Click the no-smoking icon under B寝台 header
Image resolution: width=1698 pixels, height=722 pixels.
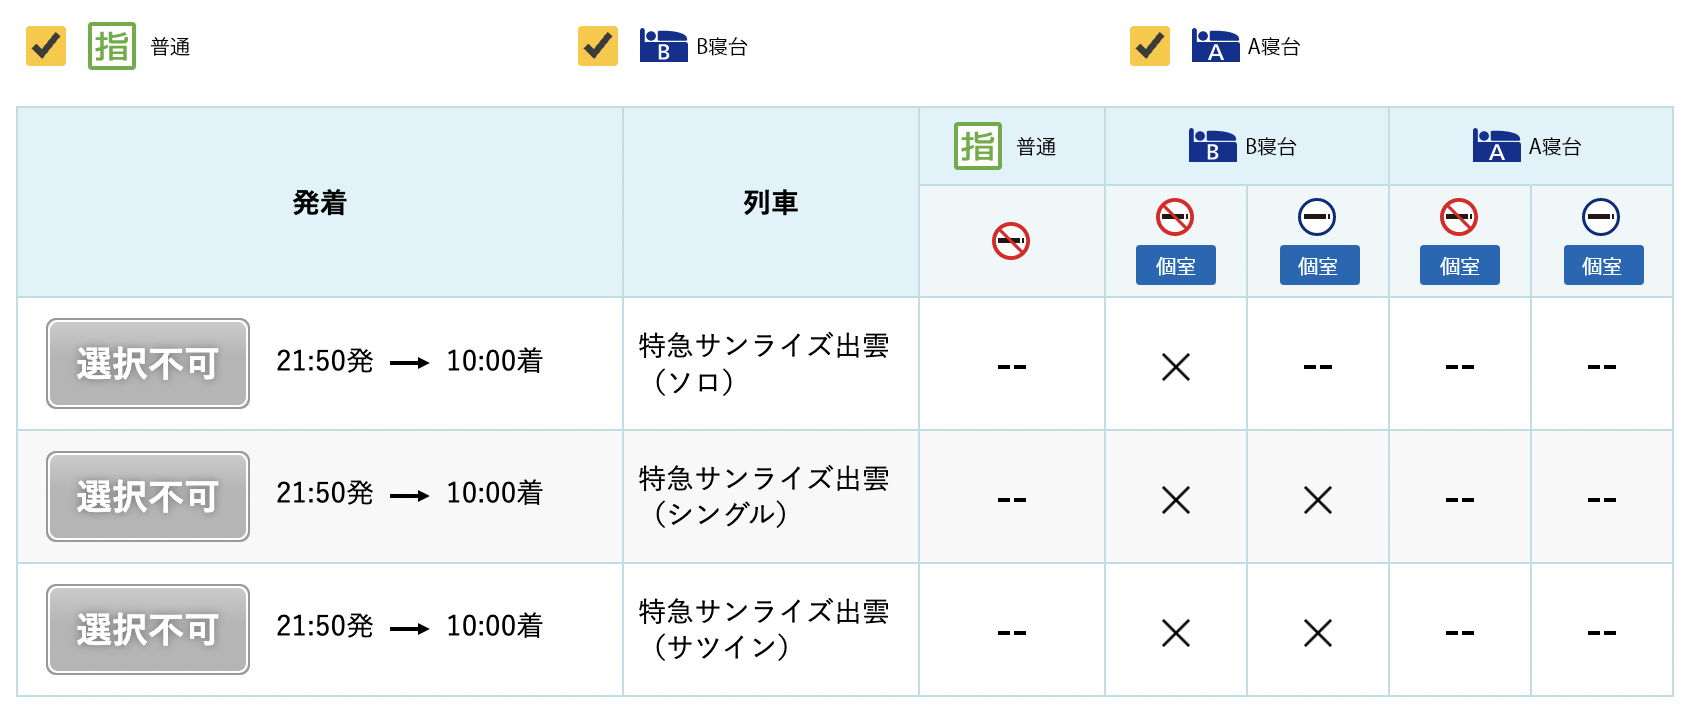1175,217
